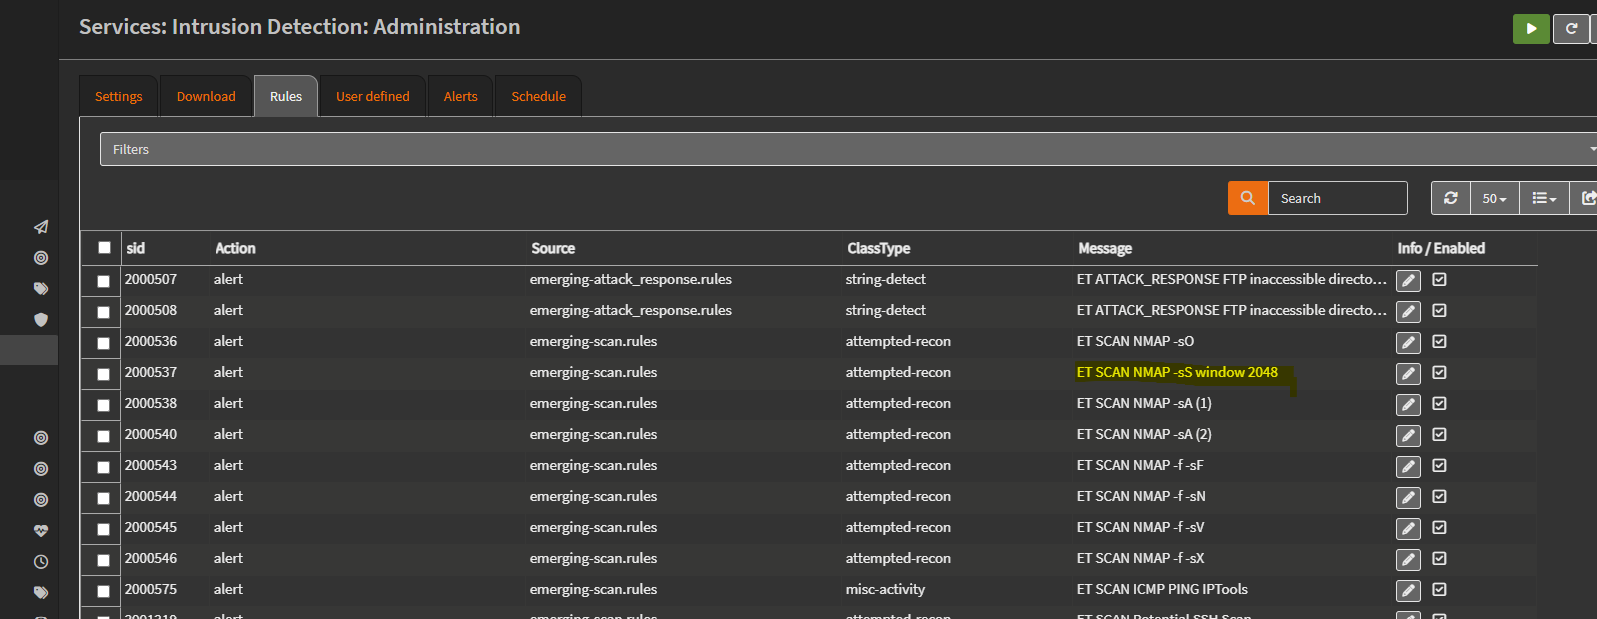The height and width of the screenshot is (619, 1597).
Task: Click the green start service play button
Action: (1530, 29)
